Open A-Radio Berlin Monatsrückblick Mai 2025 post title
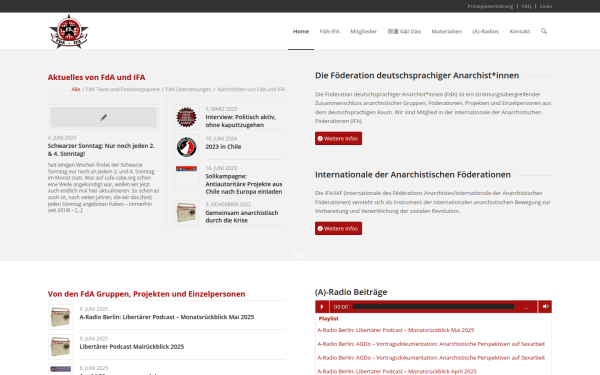The height and width of the screenshot is (375, 600). 167,317
